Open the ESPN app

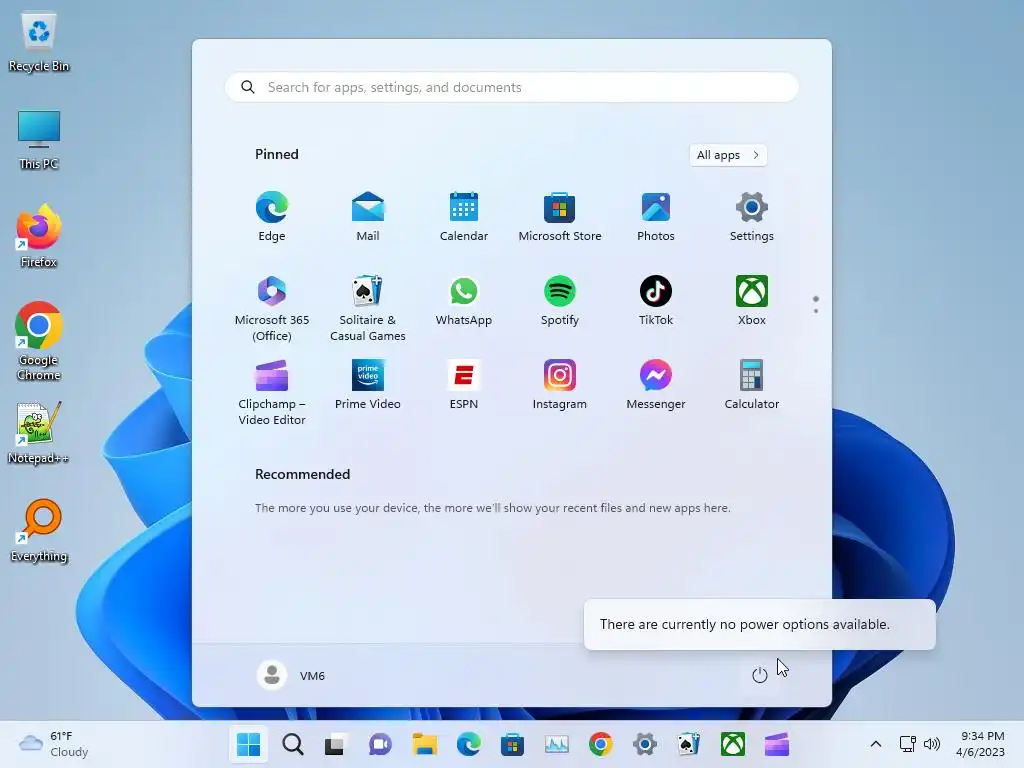[464, 385]
